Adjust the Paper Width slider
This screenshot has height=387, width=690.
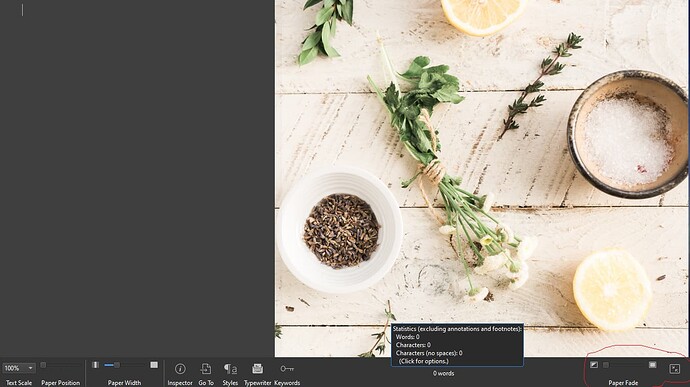click(x=125, y=365)
